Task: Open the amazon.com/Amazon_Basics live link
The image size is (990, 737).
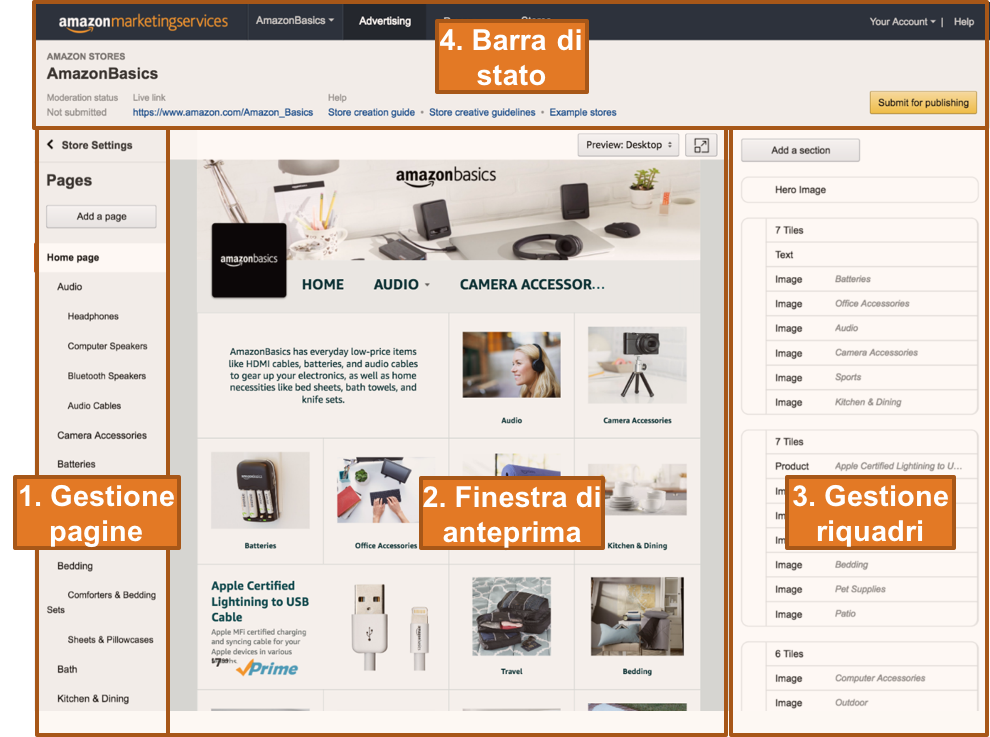Action: click(x=223, y=112)
